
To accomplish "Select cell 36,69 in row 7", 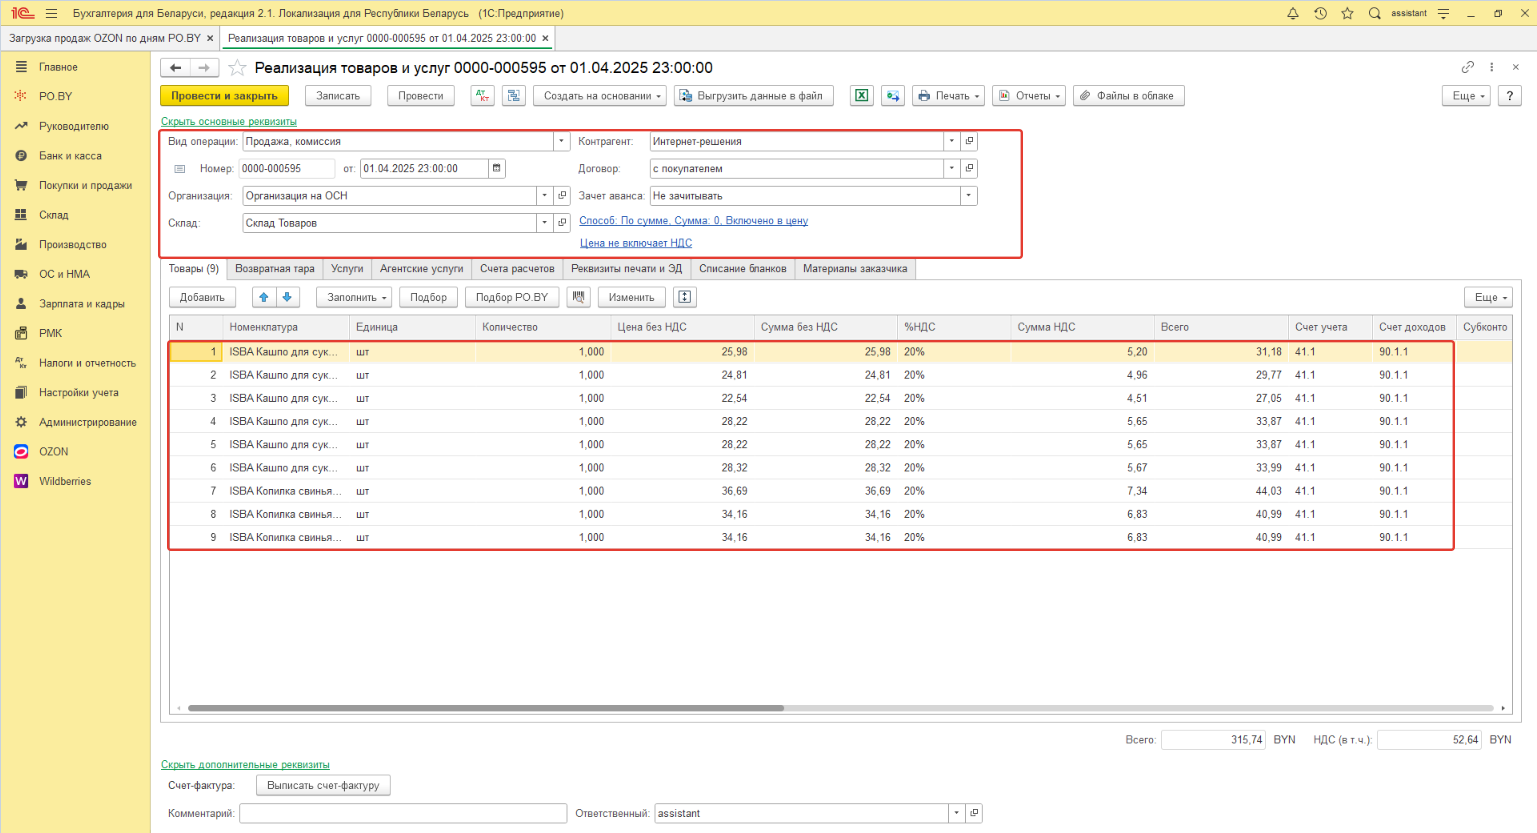I will pyautogui.click(x=682, y=491).
